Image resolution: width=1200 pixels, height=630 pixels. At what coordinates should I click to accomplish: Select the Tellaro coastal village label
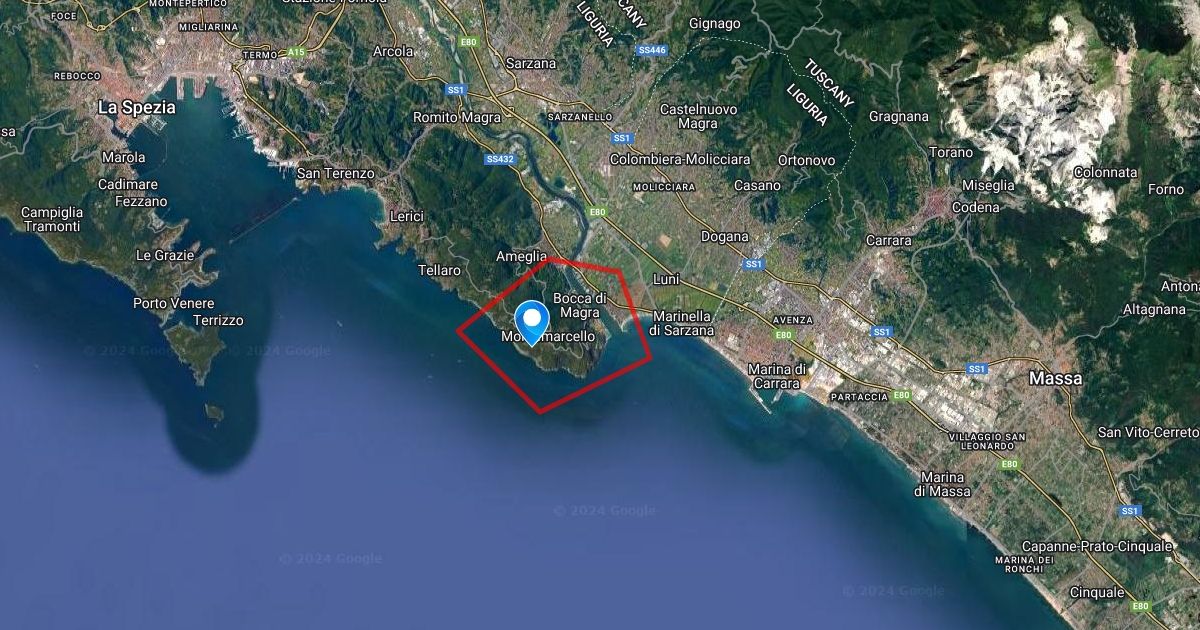coord(440,270)
